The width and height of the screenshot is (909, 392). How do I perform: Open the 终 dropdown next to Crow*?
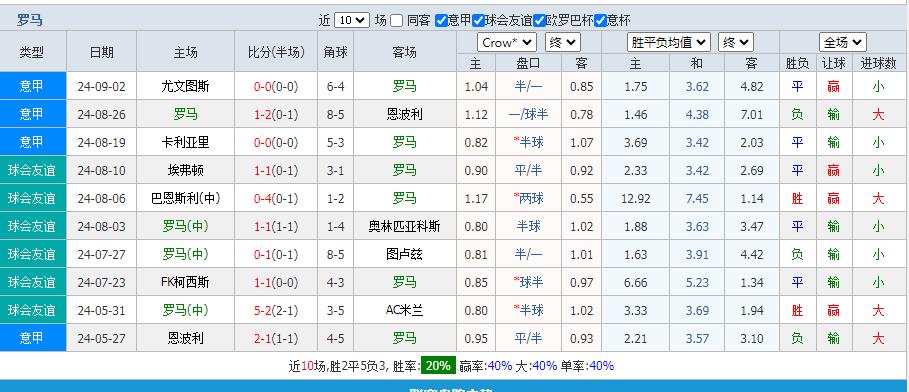562,42
